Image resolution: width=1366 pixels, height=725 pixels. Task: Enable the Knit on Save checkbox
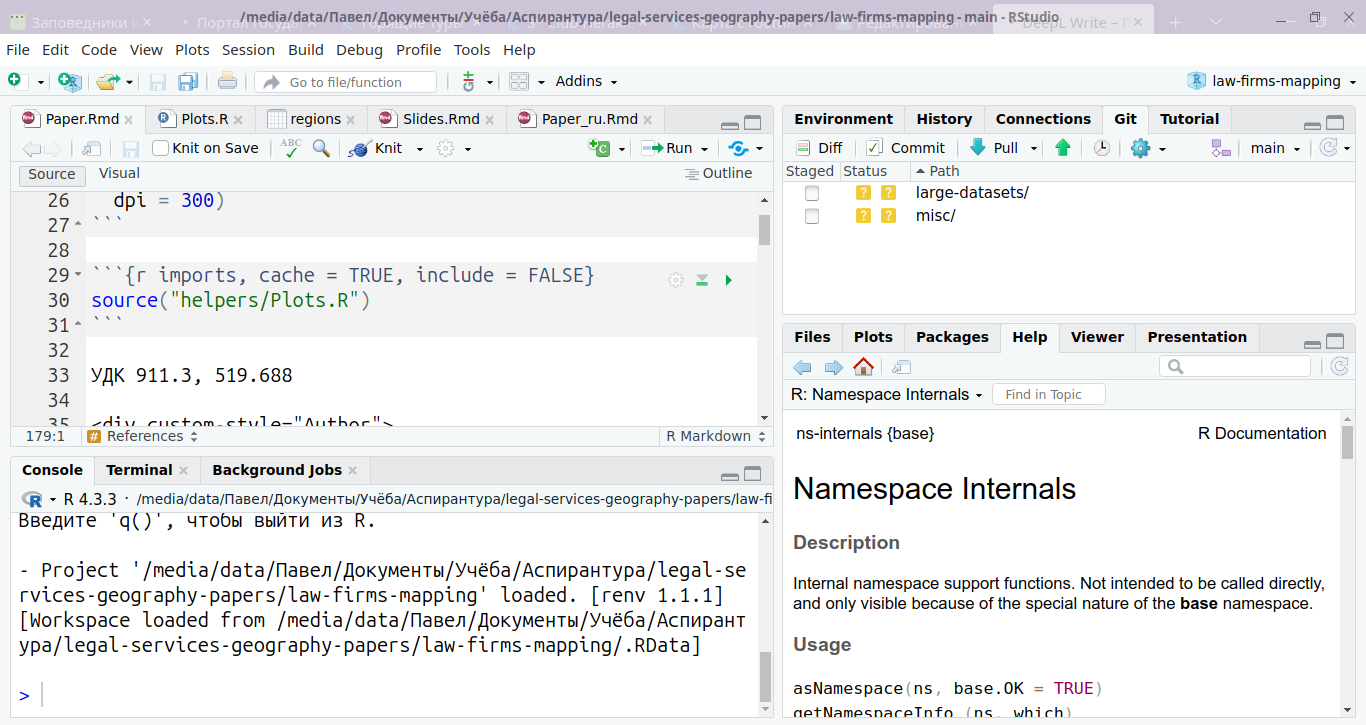(x=160, y=148)
